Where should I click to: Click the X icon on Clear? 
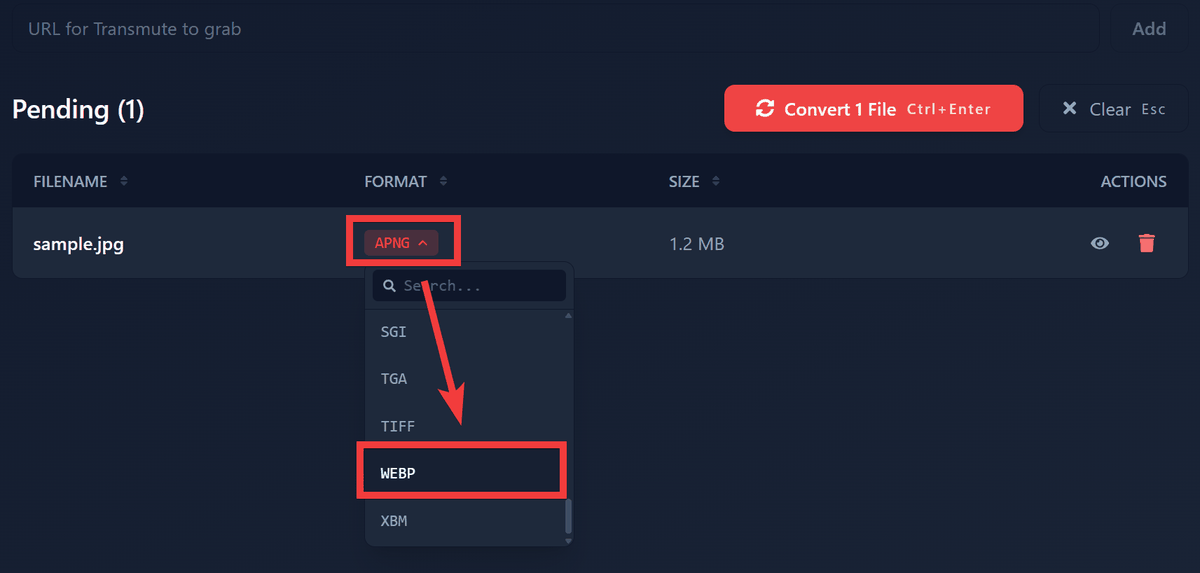pyautogui.click(x=1069, y=109)
